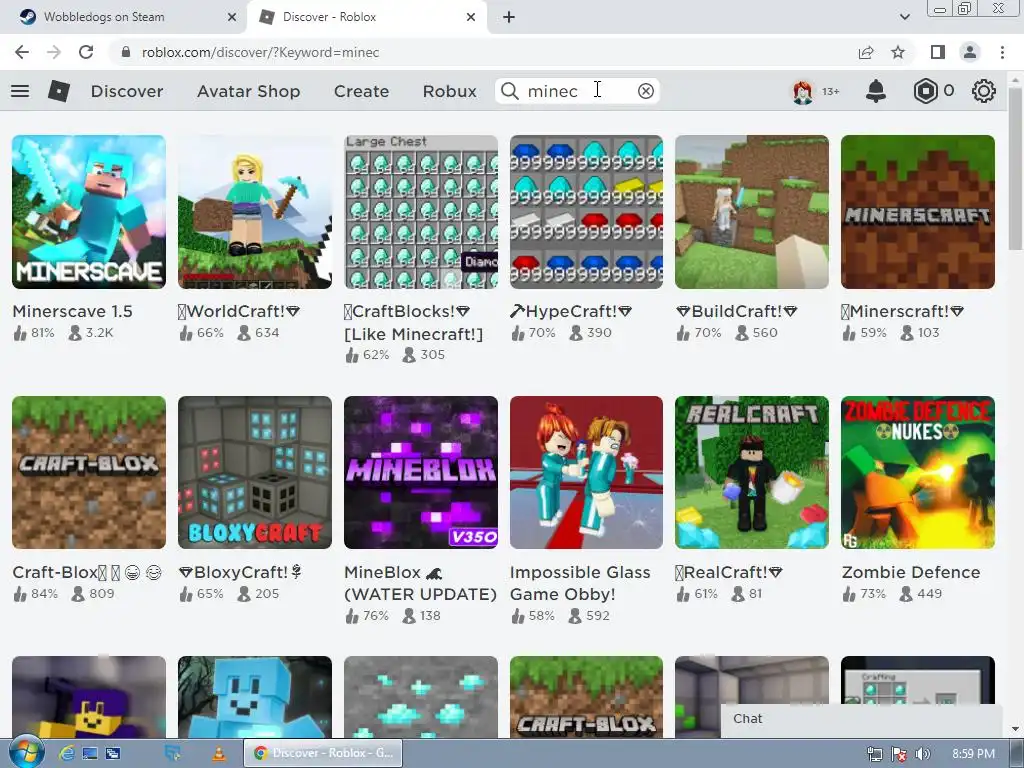Open the Impossible Glass Game Obby thumbnail
The height and width of the screenshot is (768, 1024).
click(x=586, y=472)
